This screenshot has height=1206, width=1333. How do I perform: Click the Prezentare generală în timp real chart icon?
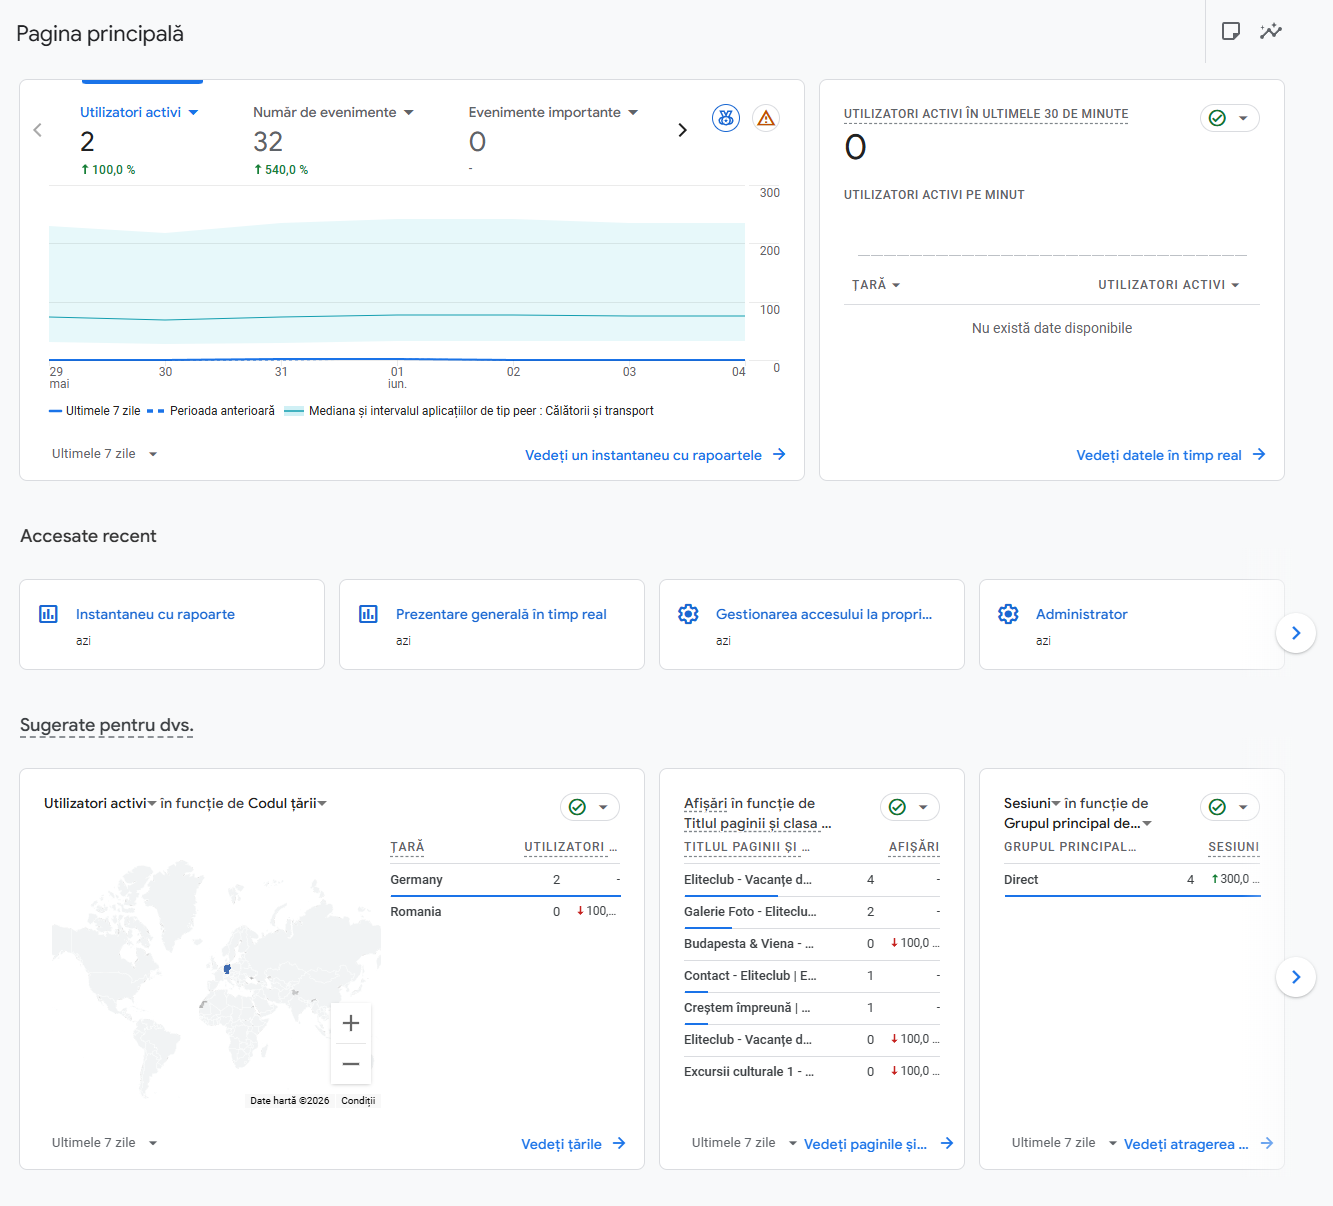368,614
